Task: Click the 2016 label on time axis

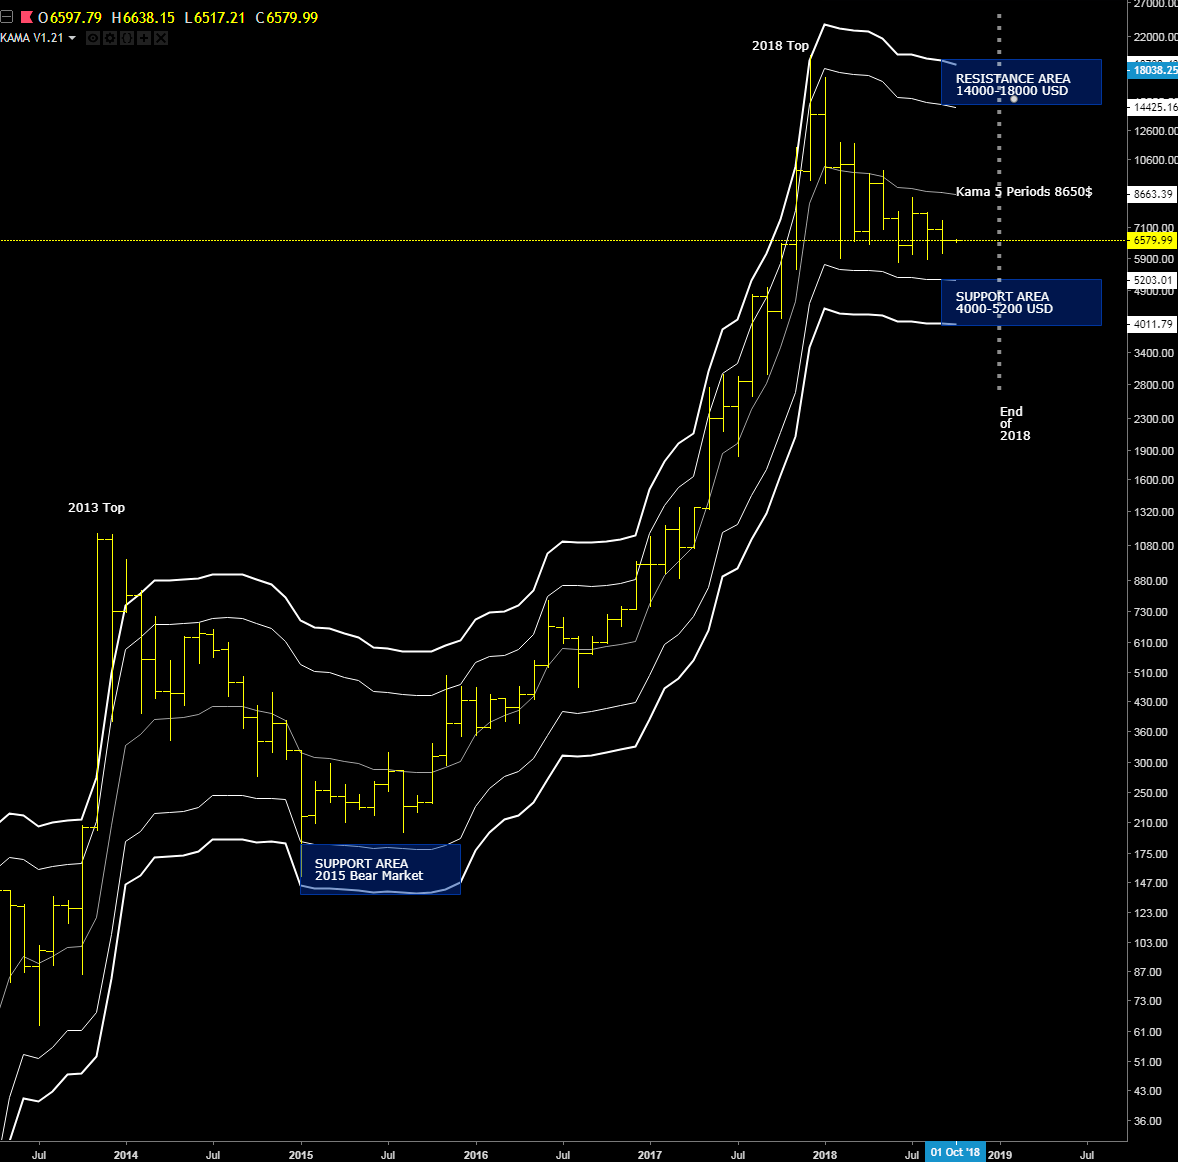Action: (475, 1155)
